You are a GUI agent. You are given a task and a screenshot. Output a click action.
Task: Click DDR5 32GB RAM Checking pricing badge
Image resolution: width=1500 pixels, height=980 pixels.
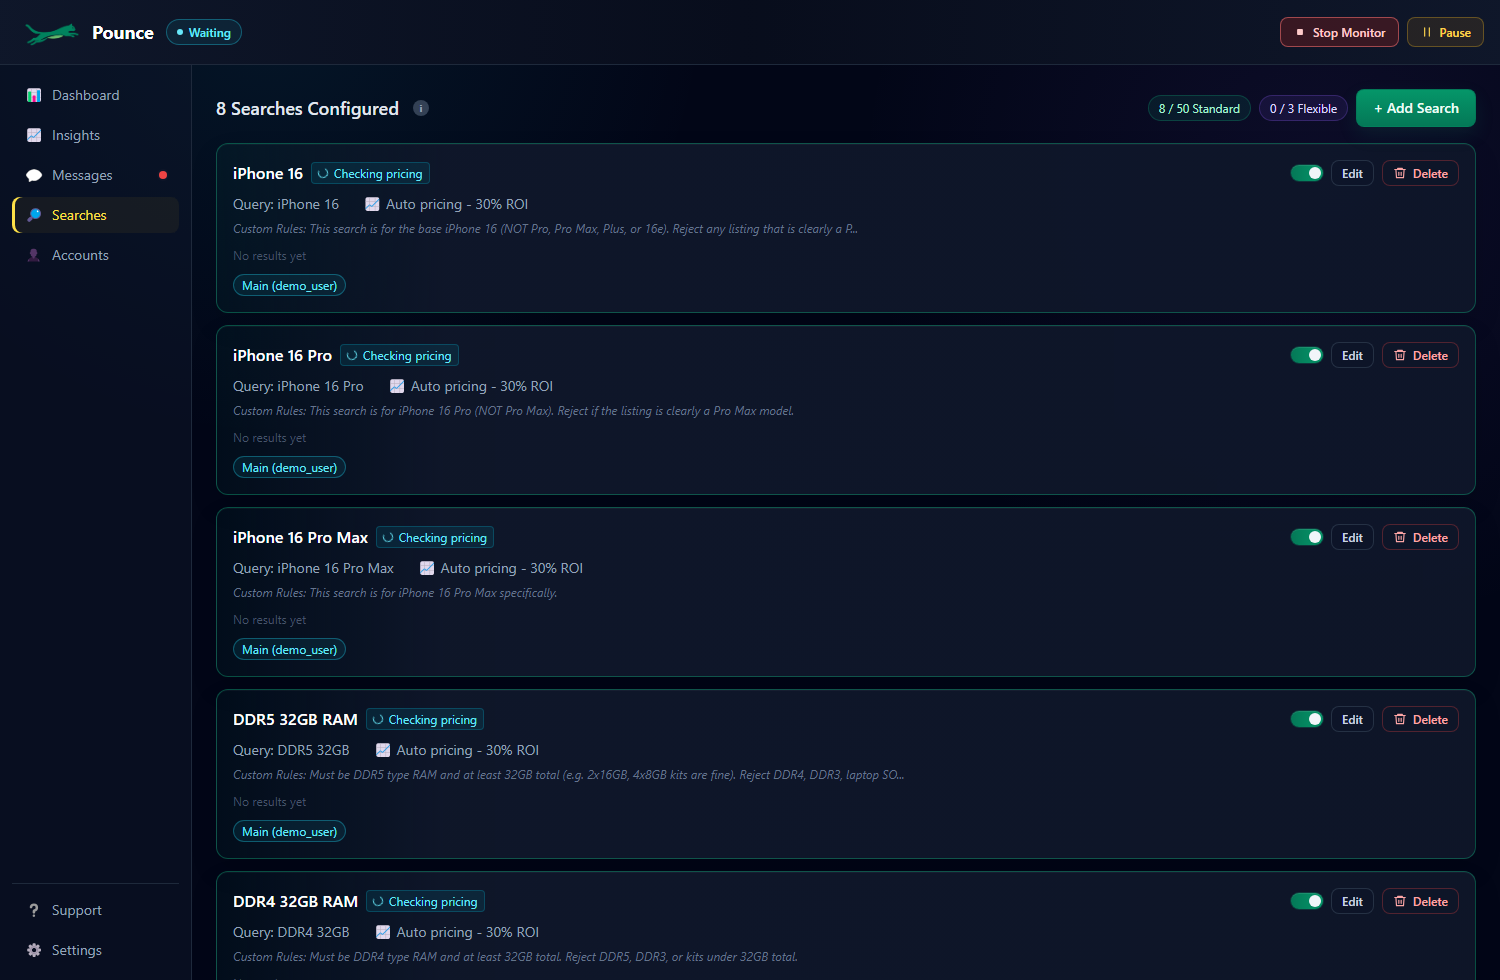[x=425, y=719]
